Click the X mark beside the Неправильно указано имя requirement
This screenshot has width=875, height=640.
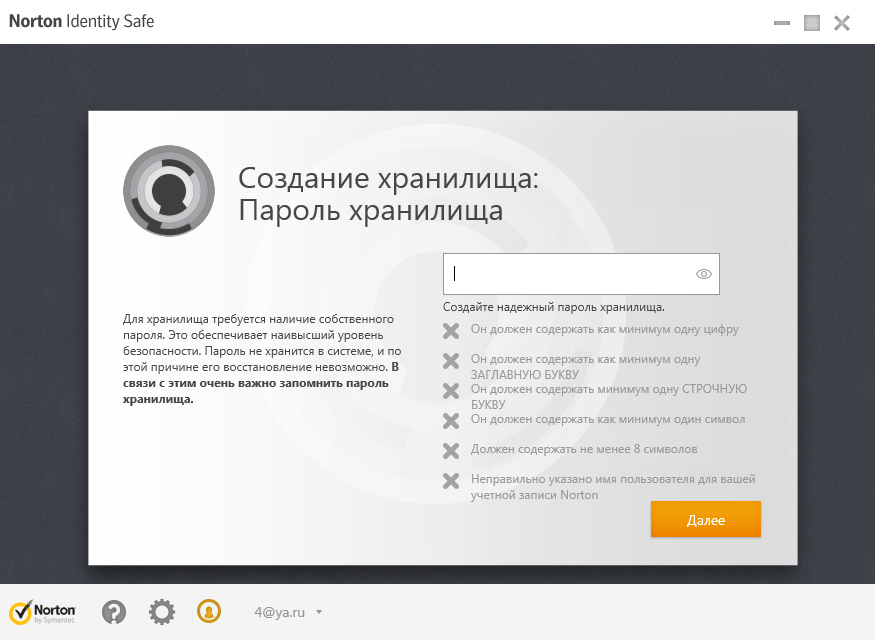tap(451, 480)
